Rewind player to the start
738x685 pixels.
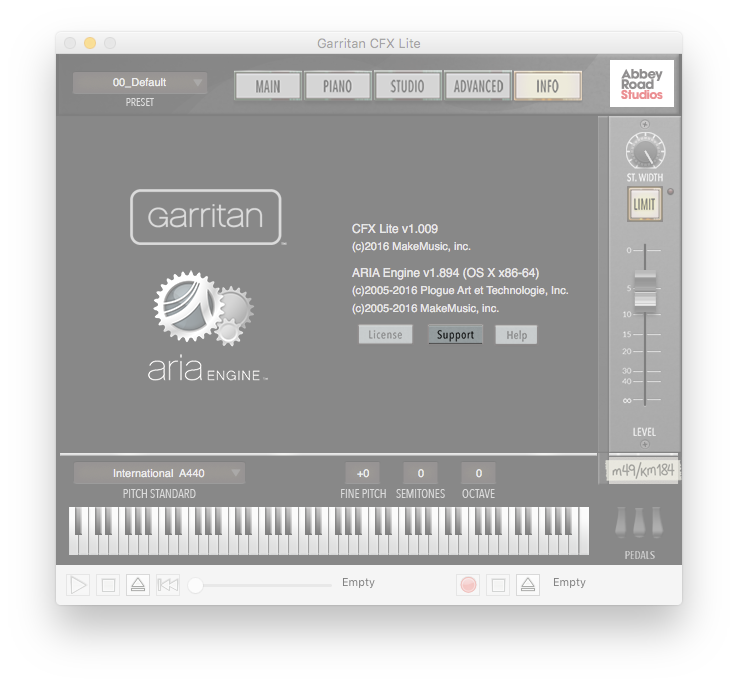[168, 585]
